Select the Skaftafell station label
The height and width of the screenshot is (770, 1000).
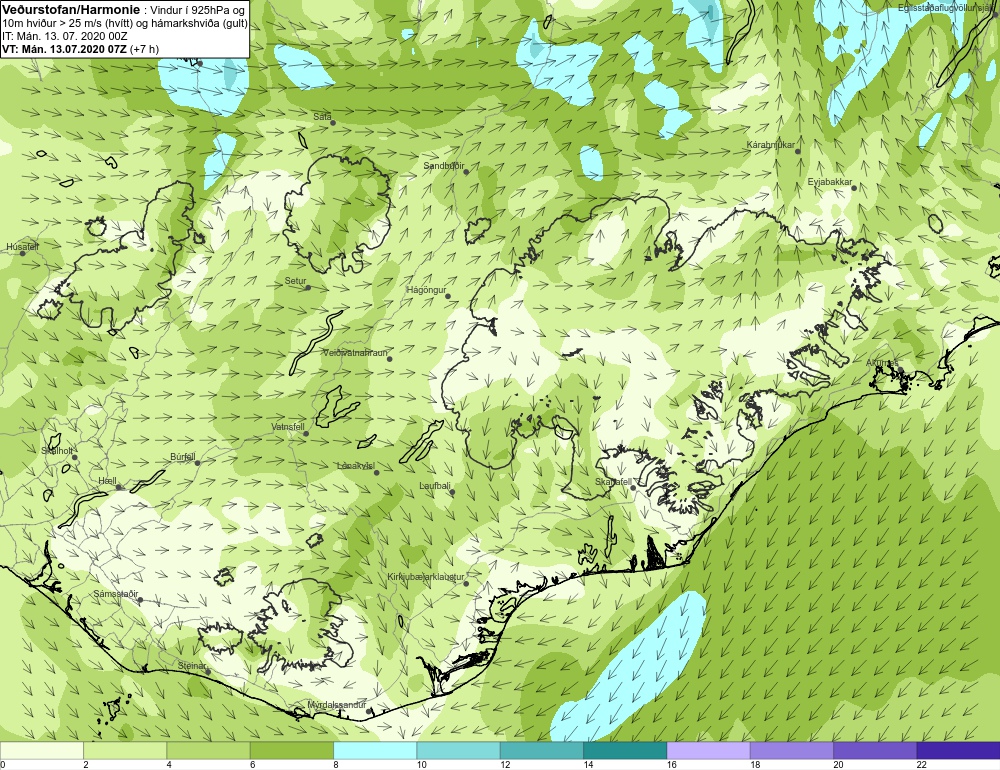click(613, 482)
